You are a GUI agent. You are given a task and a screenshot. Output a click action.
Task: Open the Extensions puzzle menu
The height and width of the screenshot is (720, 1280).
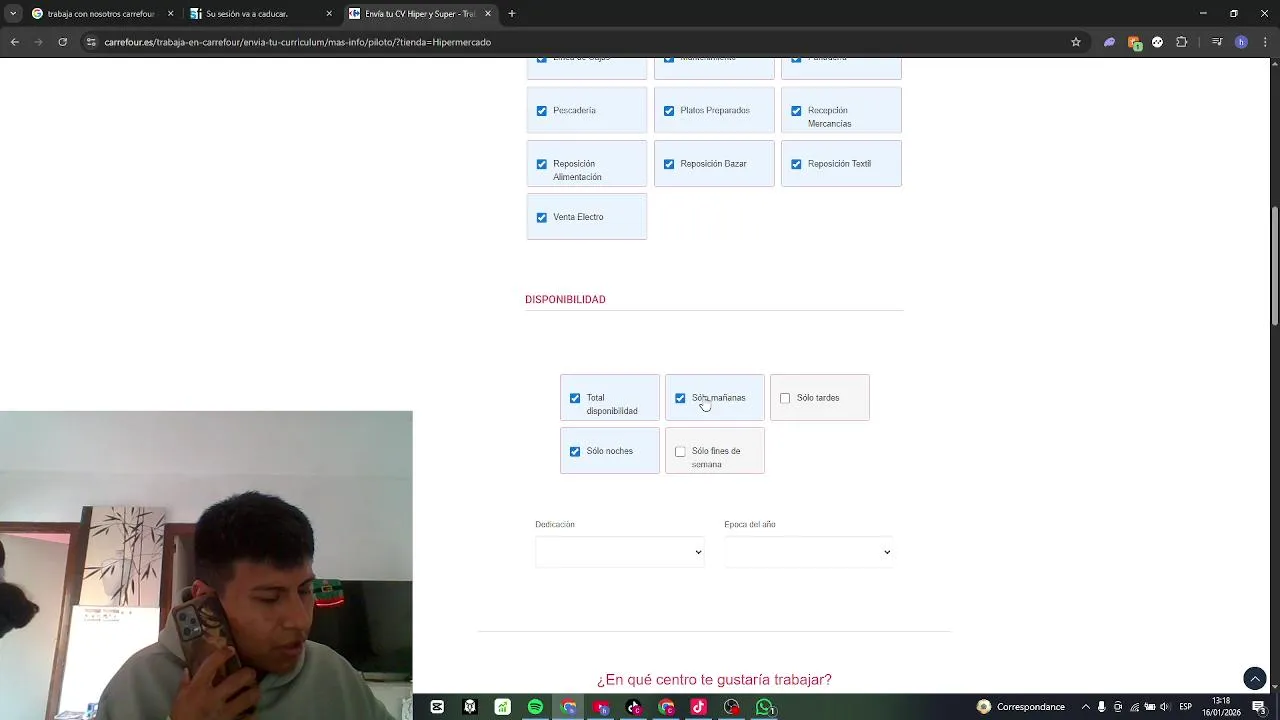(1181, 42)
